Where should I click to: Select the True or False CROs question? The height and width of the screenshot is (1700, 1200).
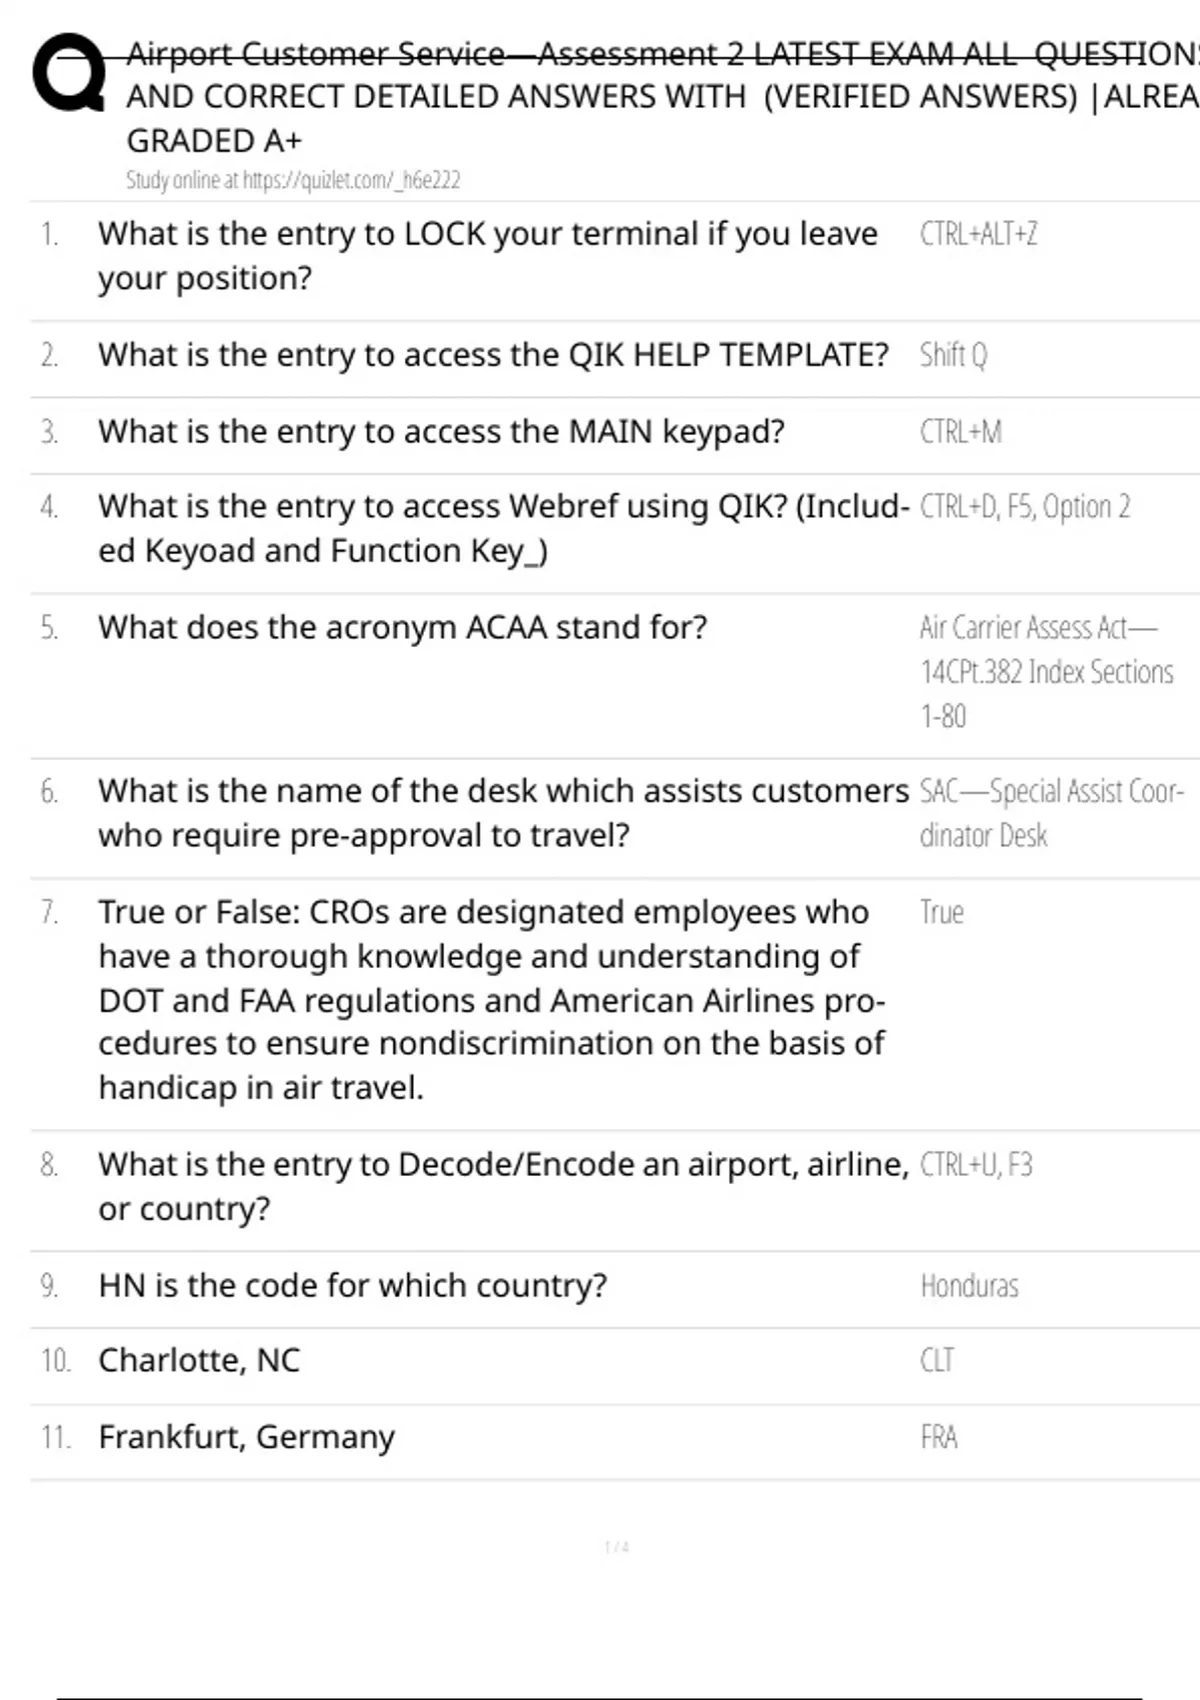click(x=492, y=999)
